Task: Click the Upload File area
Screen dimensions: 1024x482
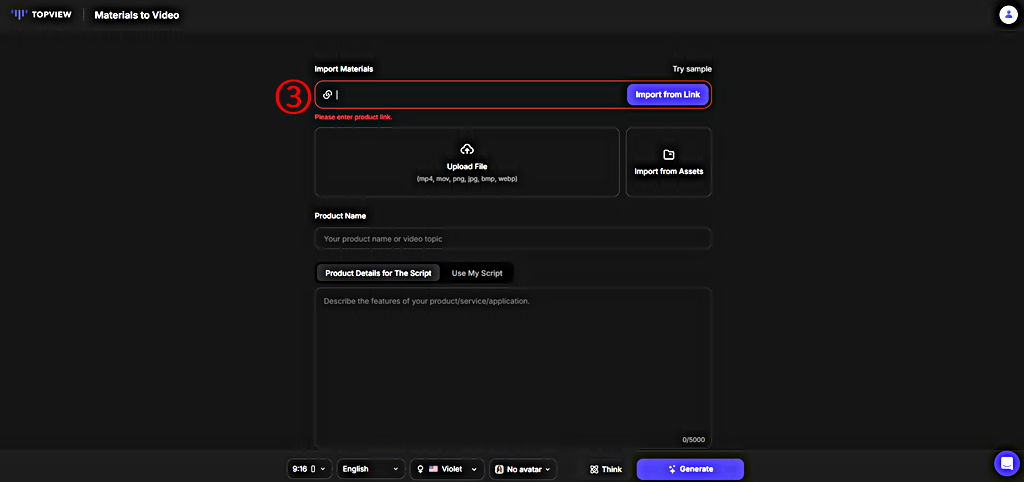Action: tap(467, 162)
